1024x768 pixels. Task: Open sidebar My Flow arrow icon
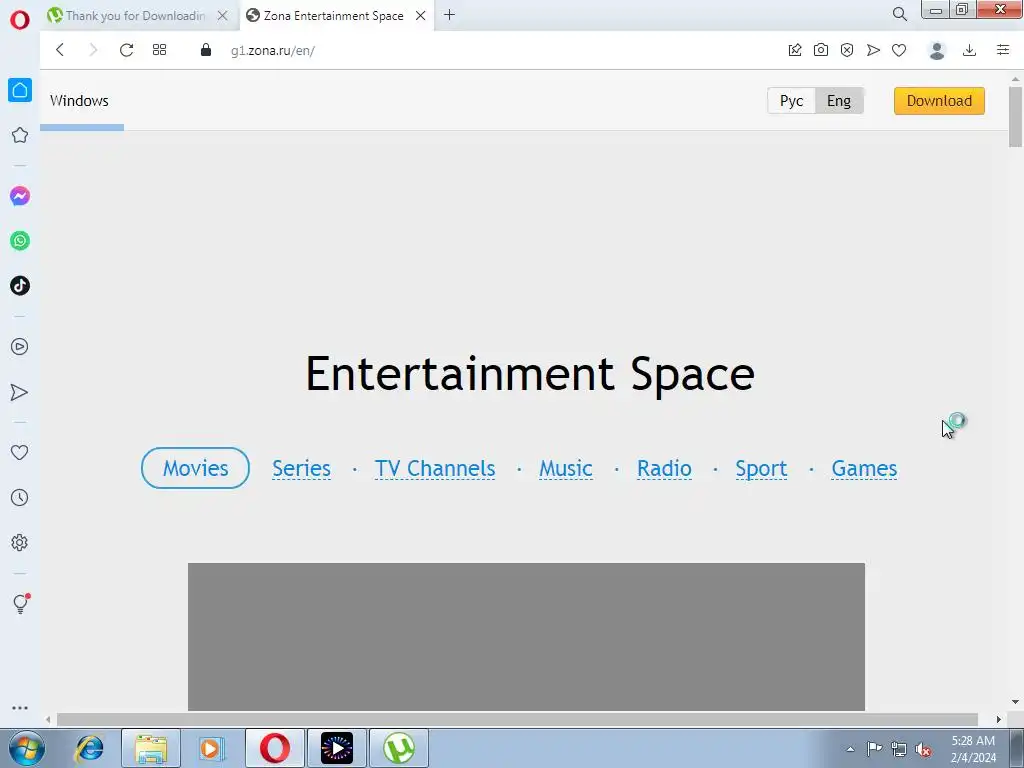tap(20, 392)
